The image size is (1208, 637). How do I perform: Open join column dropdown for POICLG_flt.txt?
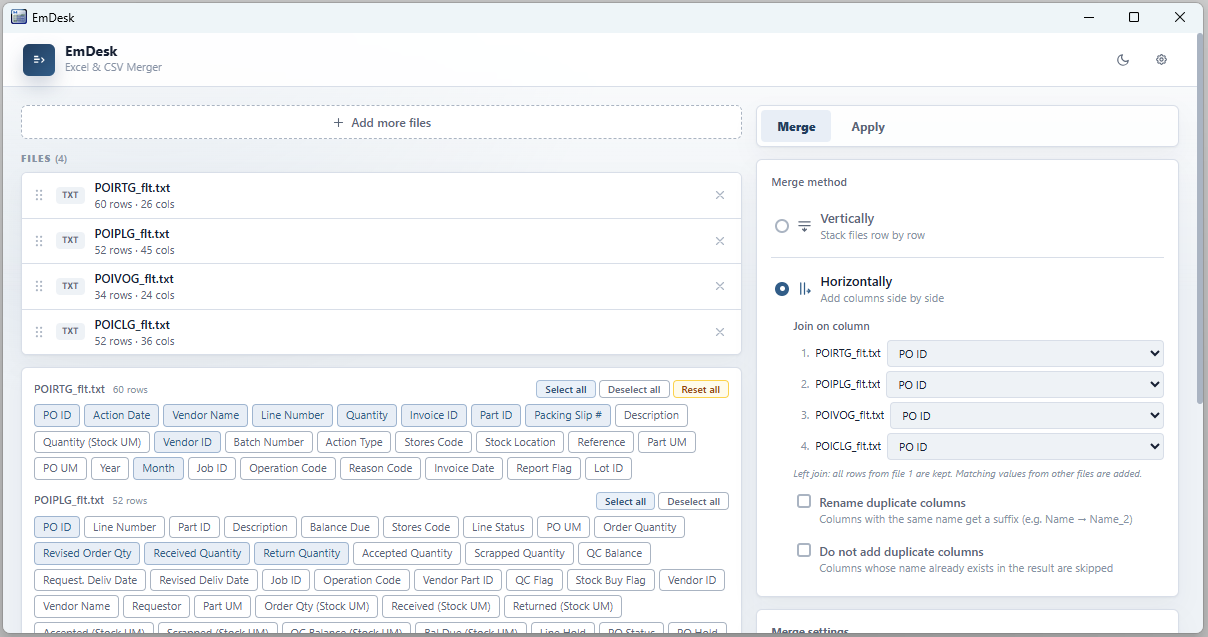coord(1025,446)
